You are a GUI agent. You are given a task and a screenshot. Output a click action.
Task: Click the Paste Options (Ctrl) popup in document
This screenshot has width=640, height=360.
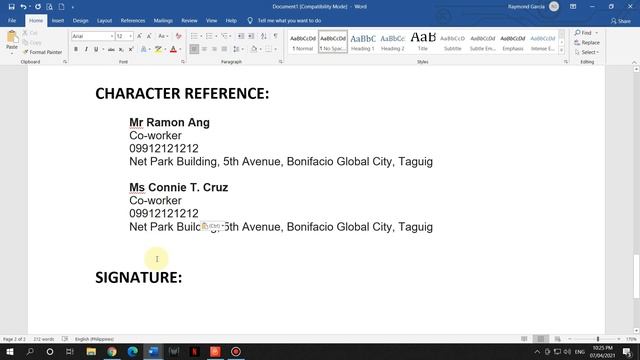[212, 226]
